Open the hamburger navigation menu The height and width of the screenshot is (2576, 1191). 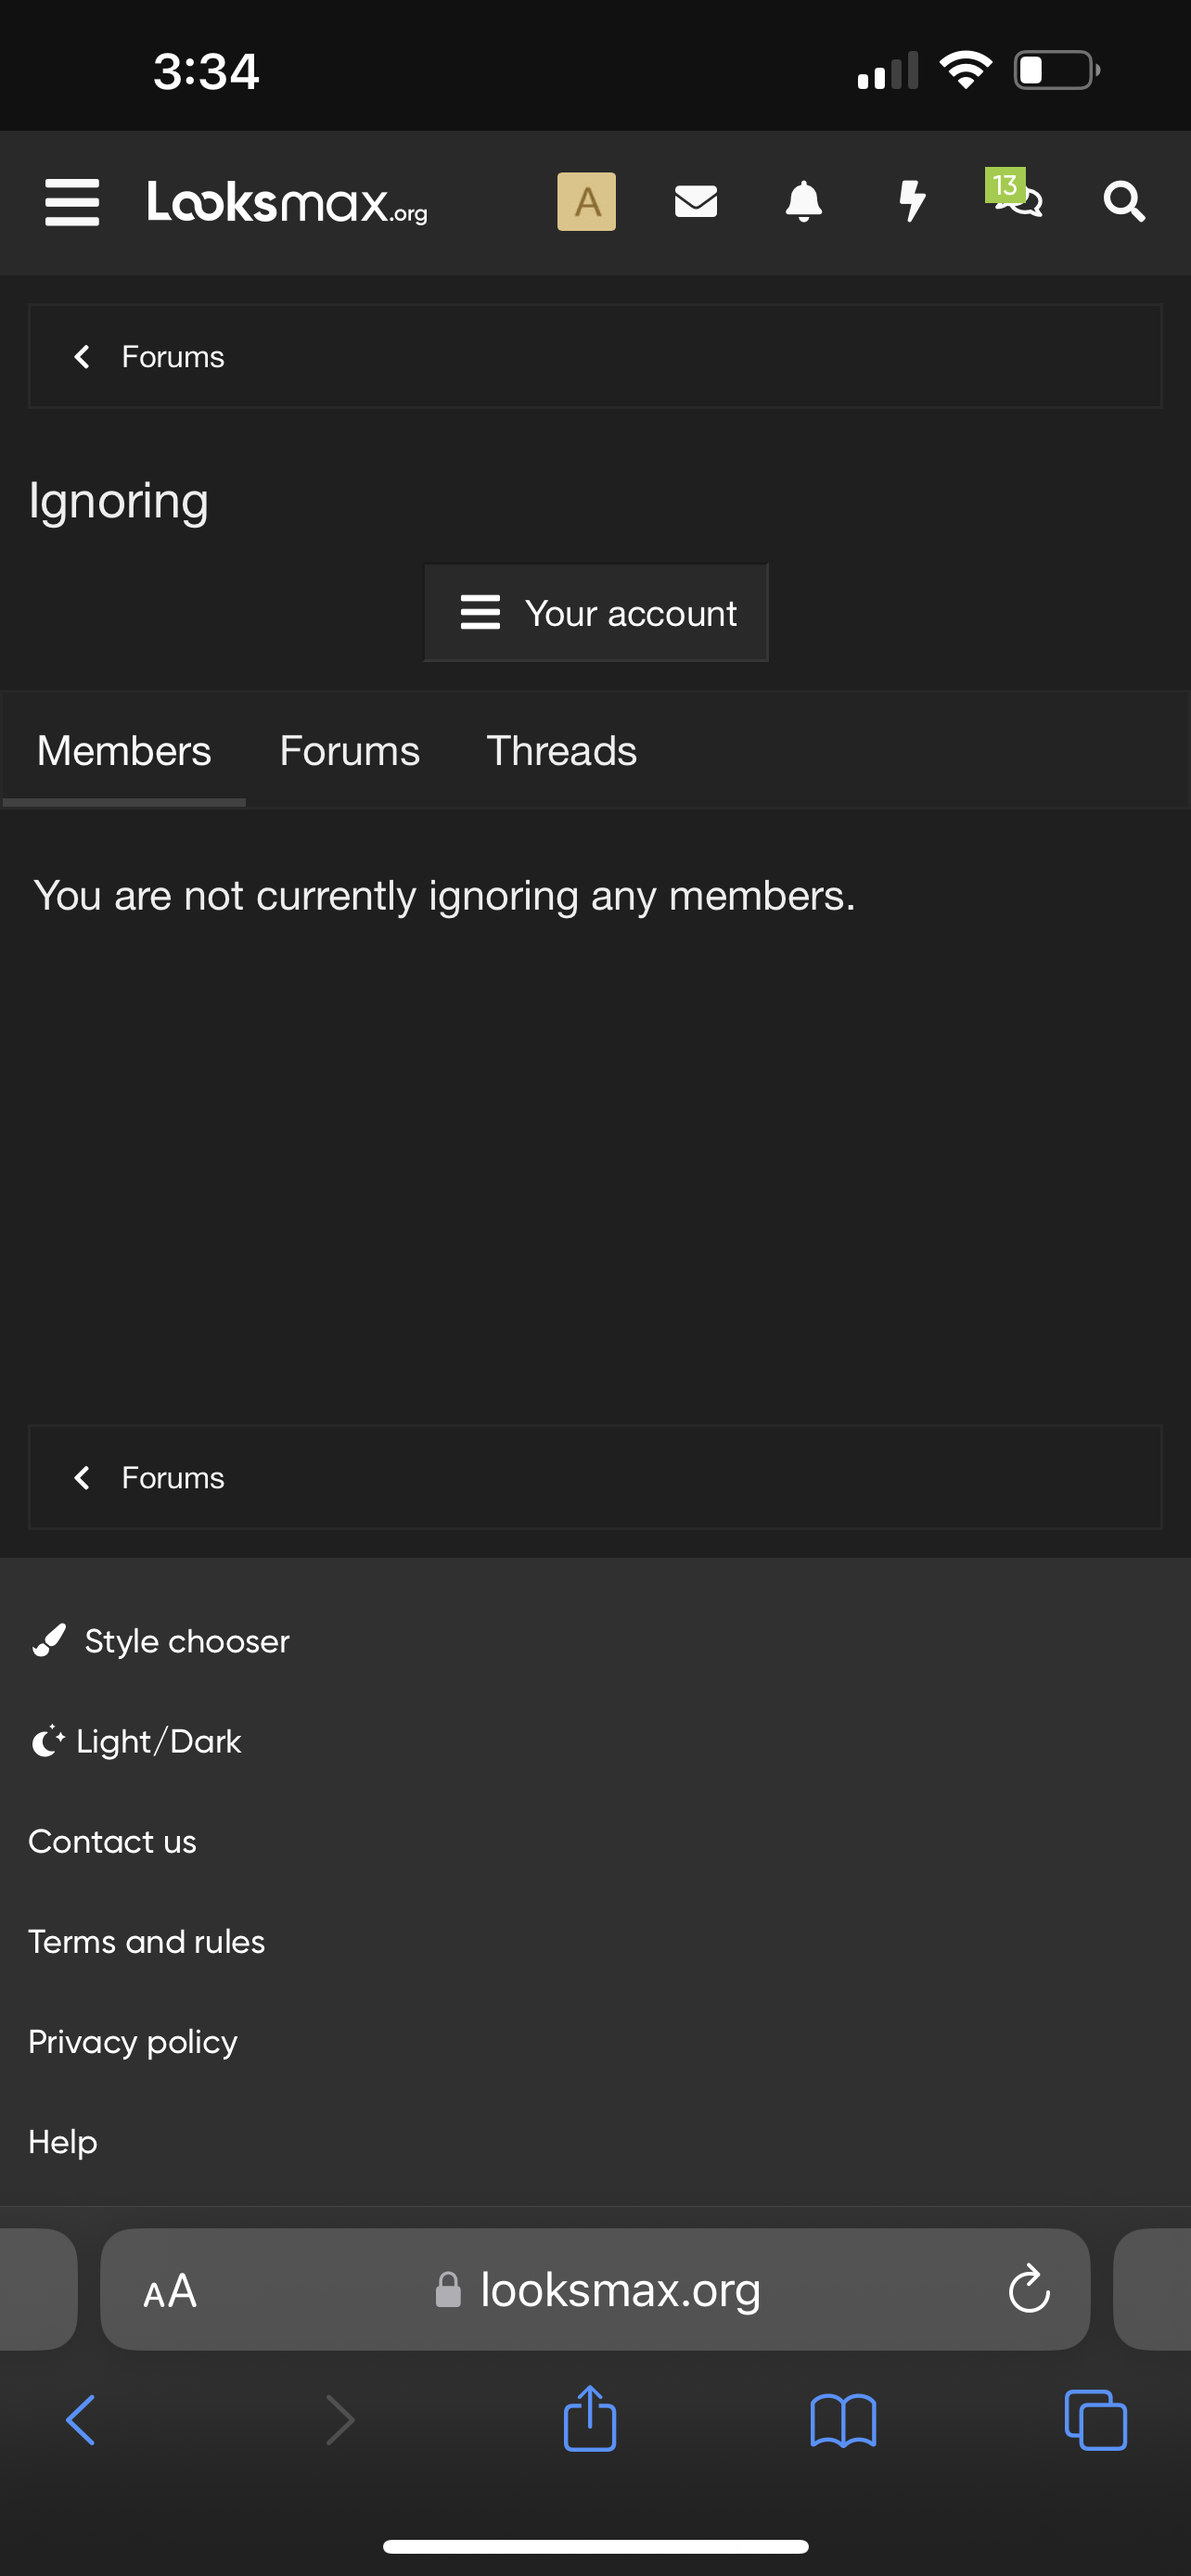pos(72,202)
